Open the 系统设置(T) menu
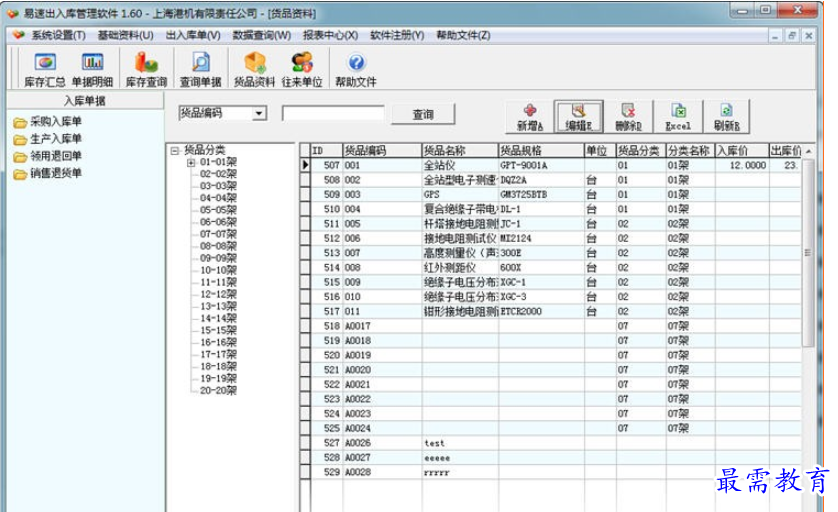 (x=58, y=35)
